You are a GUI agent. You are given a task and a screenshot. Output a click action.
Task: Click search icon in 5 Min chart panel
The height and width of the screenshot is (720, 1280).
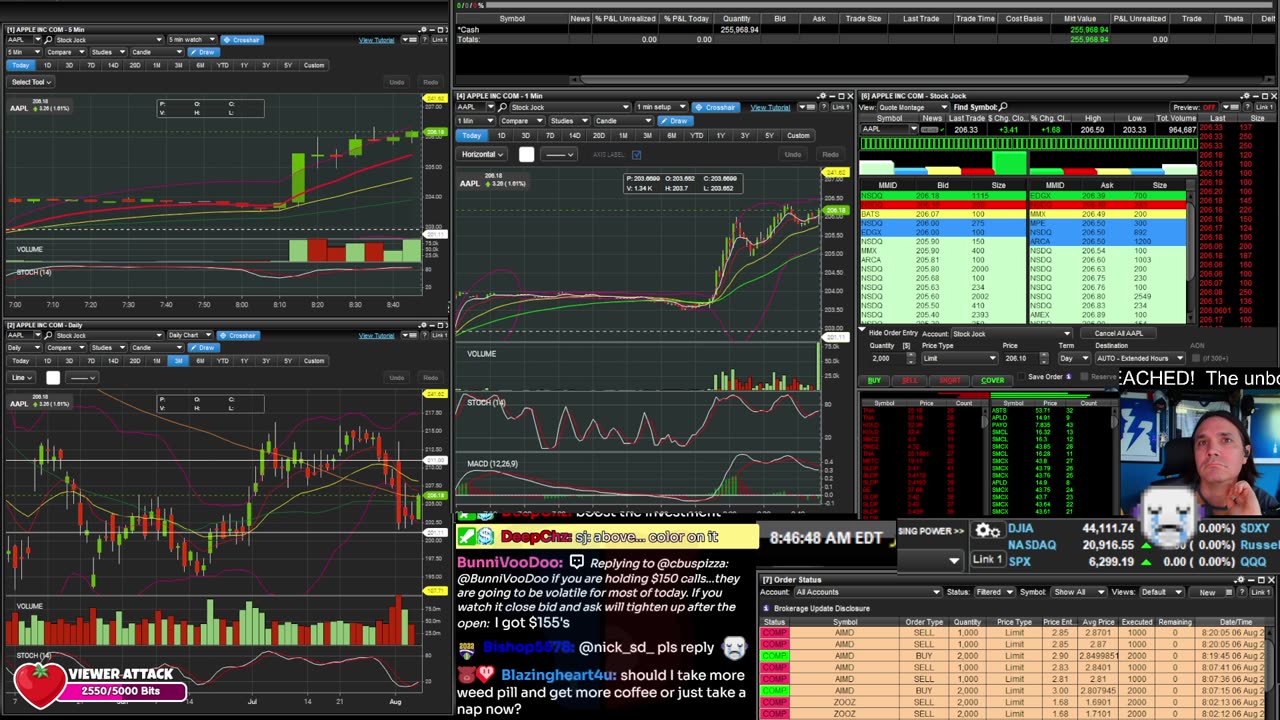click(48, 40)
